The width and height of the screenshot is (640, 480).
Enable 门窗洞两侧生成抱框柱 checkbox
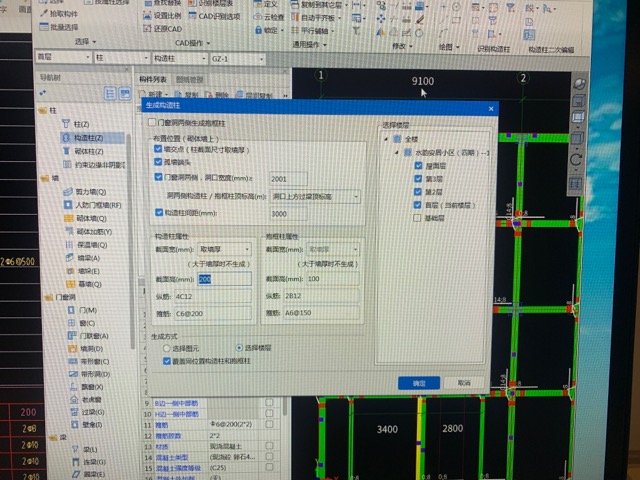[x=152, y=122]
